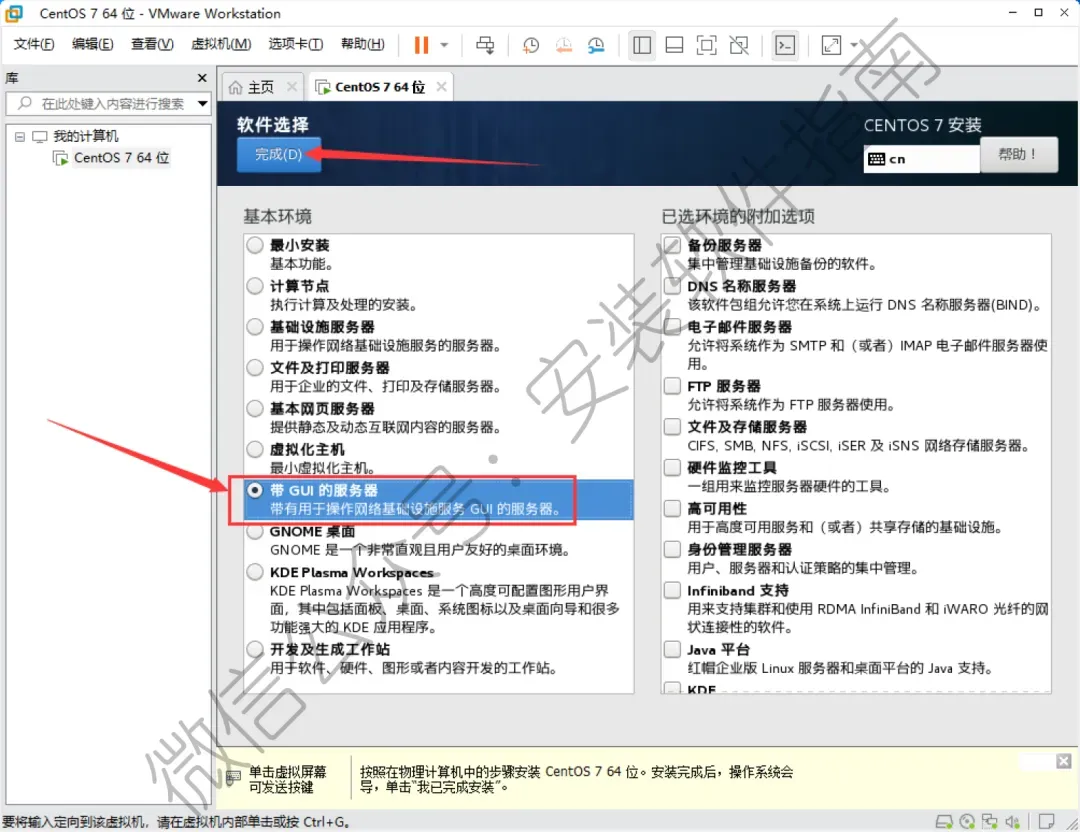This screenshot has width=1080, height=832.
Task: Open the 虚拟机(M) menu
Action: click(x=221, y=44)
